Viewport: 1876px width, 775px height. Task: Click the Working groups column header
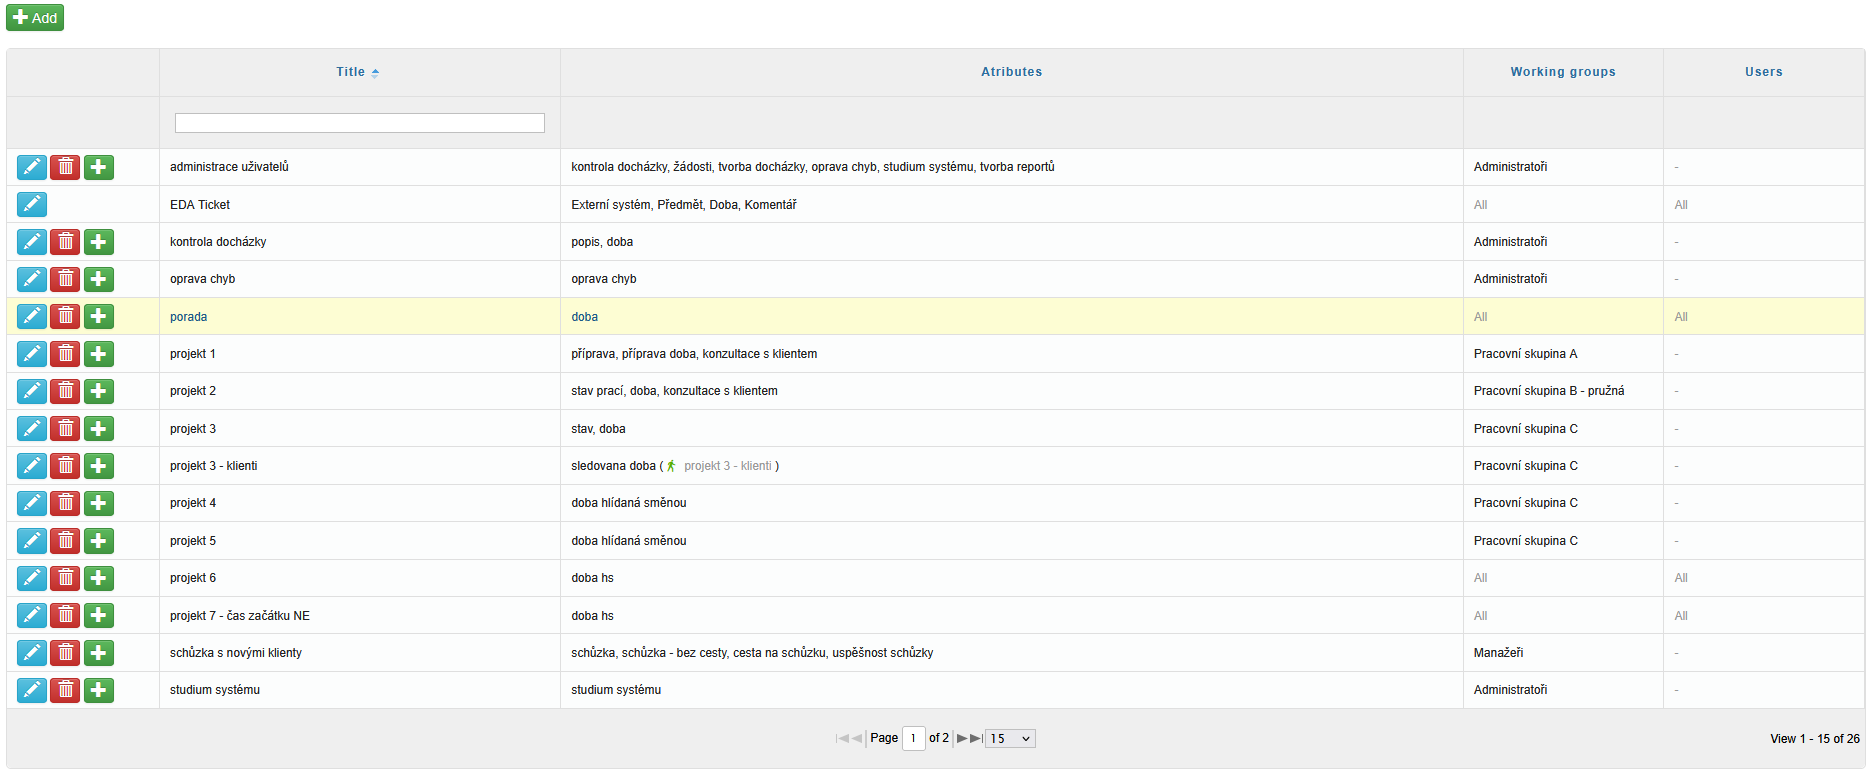pos(1562,72)
